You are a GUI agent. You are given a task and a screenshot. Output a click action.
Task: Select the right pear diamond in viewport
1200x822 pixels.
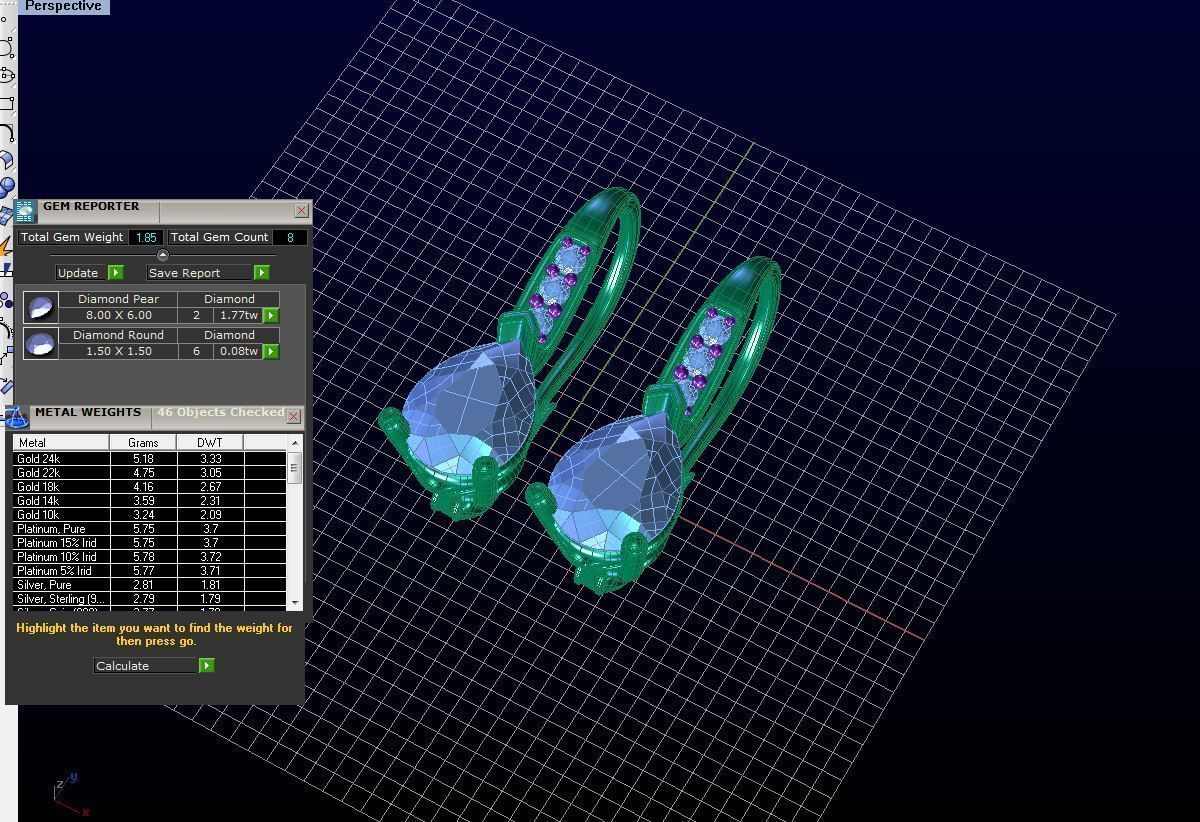pos(615,480)
